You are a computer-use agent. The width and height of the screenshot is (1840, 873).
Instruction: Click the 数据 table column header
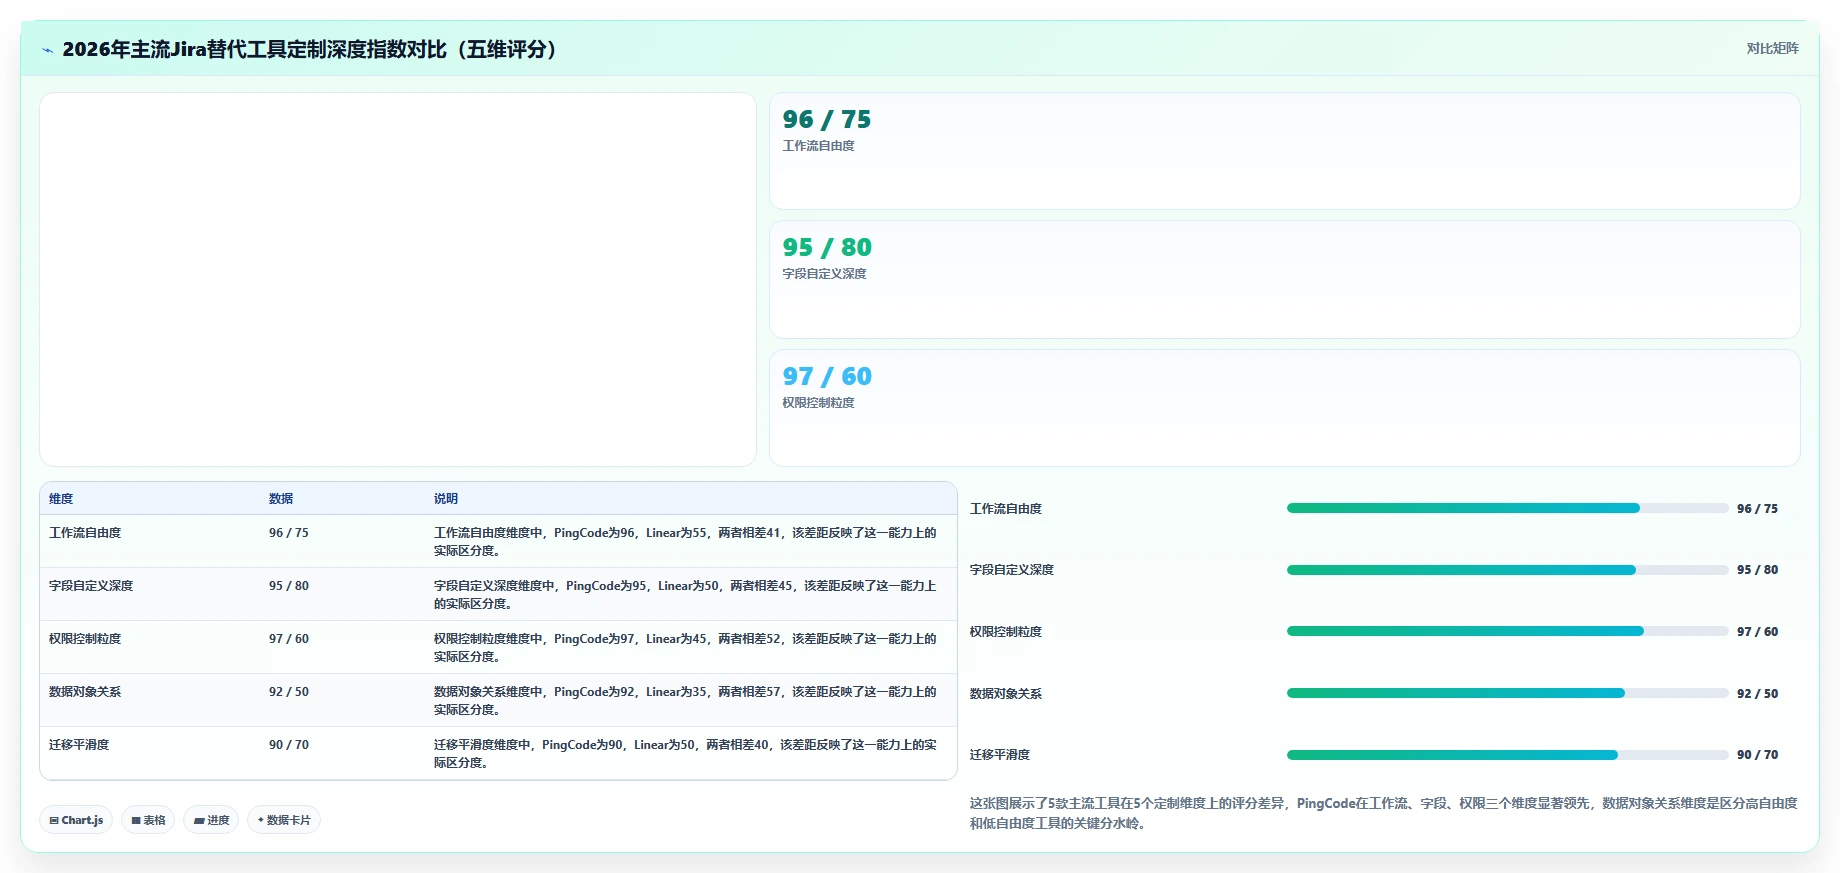coord(281,498)
